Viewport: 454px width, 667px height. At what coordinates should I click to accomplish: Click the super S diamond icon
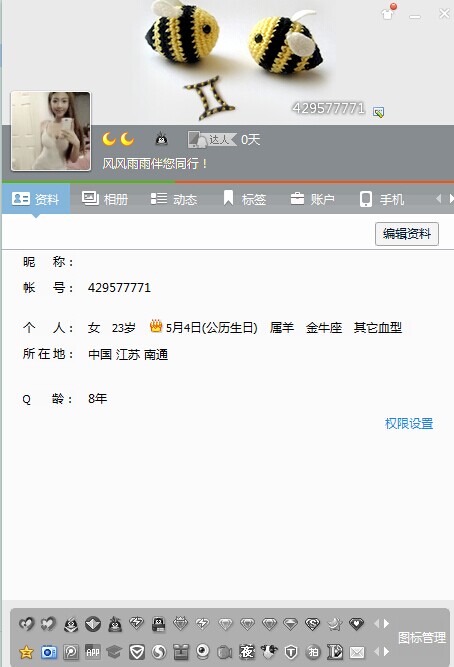point(312,624)
